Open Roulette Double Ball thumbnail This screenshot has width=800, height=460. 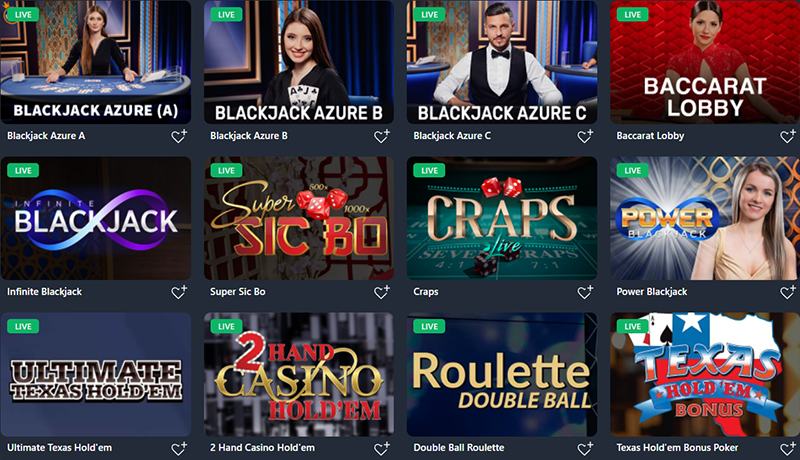(x=502, y=374)
